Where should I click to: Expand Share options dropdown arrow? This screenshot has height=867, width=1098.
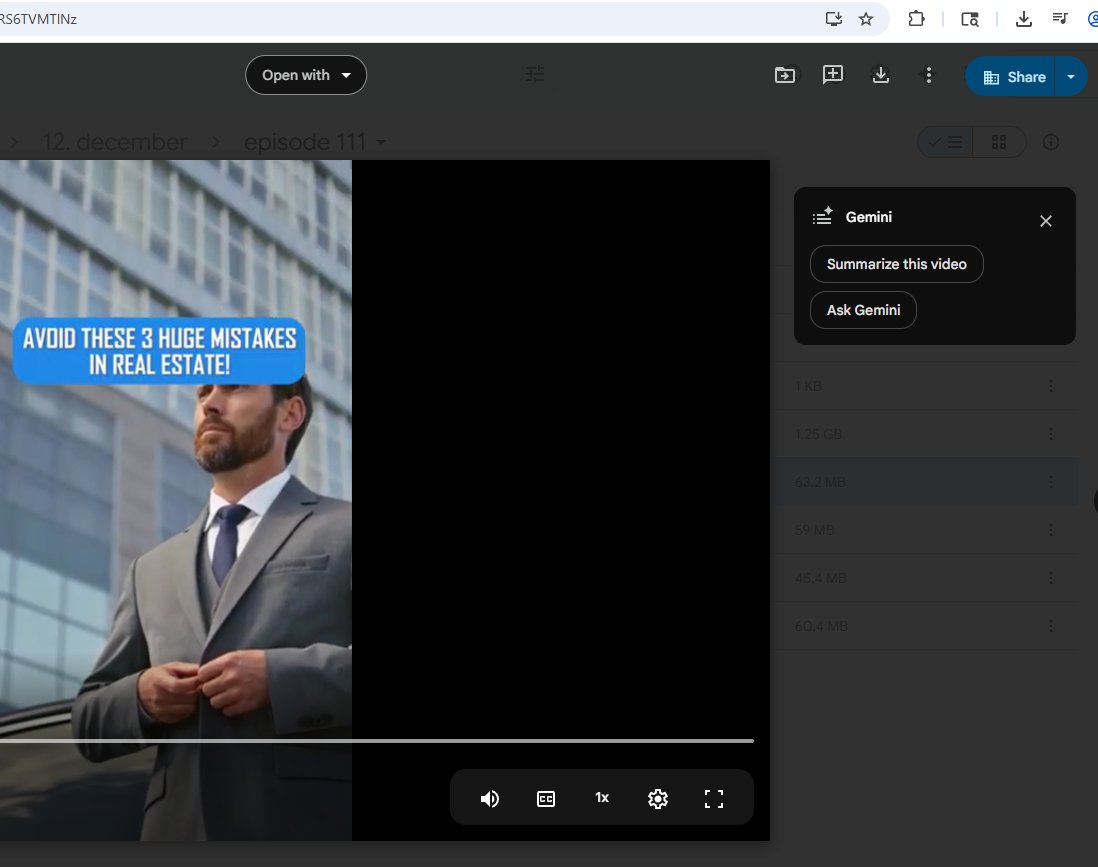1071,77
